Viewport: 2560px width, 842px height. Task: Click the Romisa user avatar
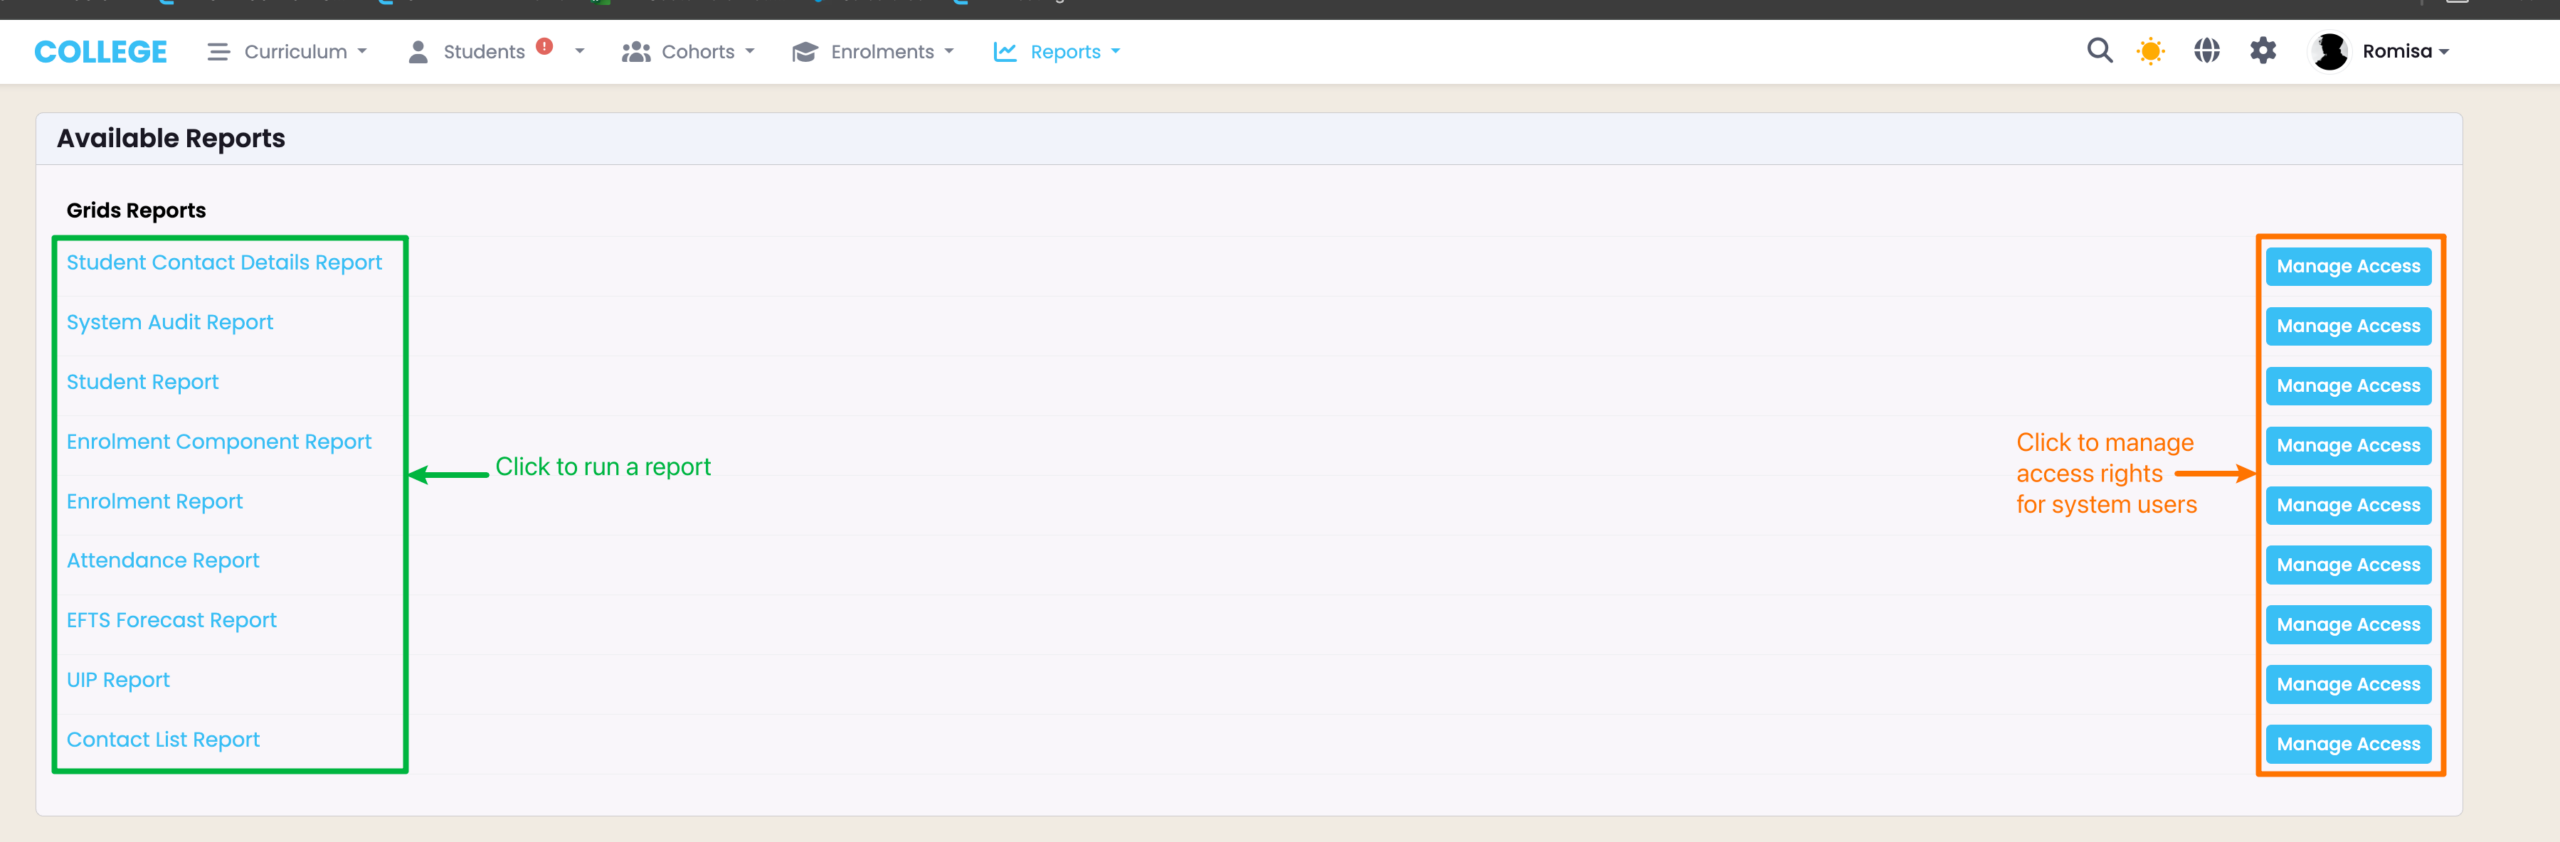click(2329, 51)
